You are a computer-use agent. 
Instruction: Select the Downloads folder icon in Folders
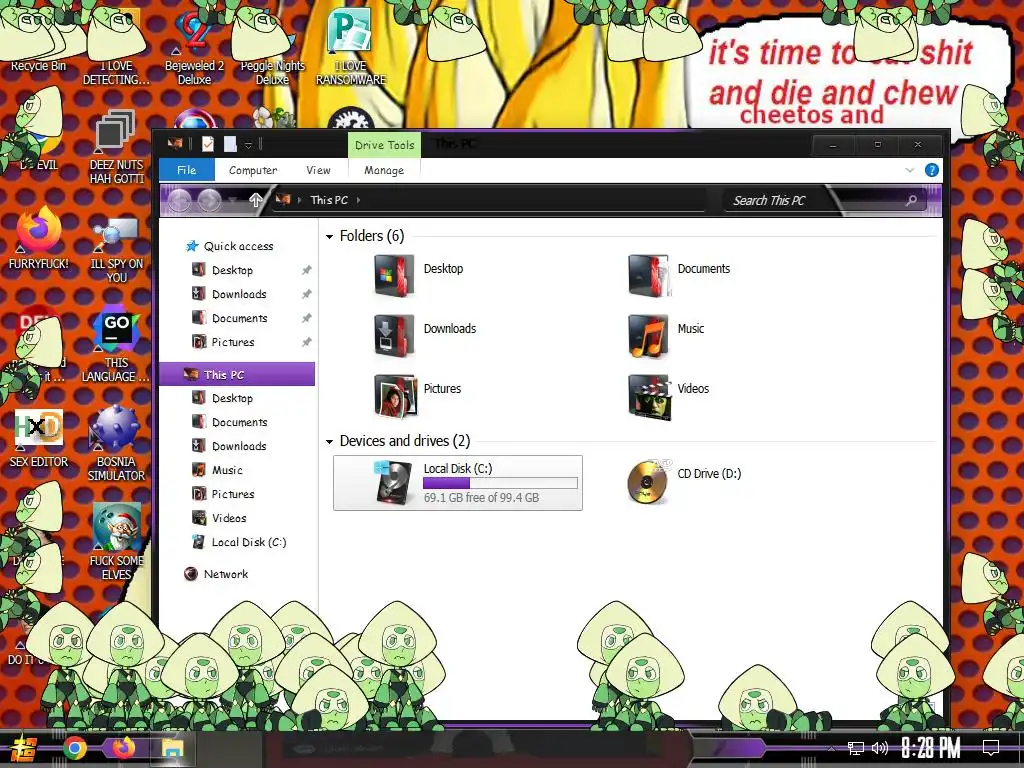394,336
